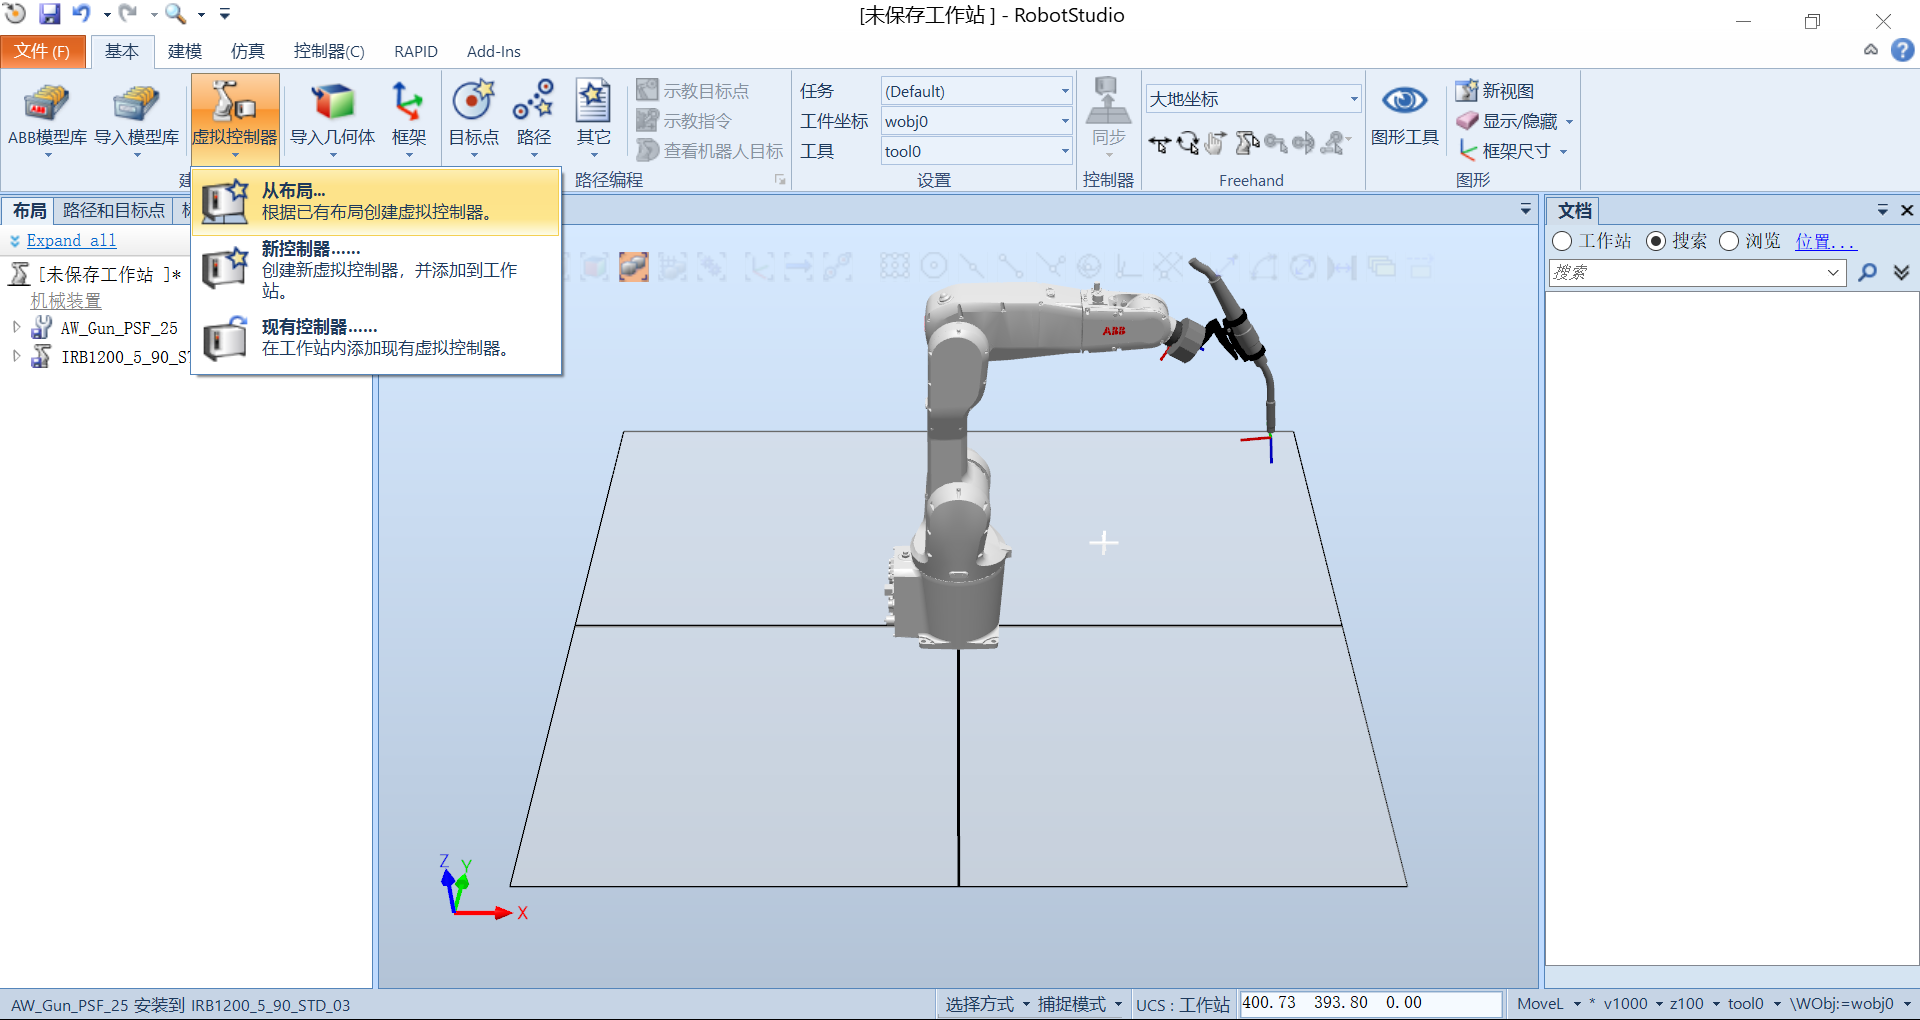Choose 现有控制器...... menu entry
The width and height of the screenshot is (1920, 1020).
pos(376,338)
